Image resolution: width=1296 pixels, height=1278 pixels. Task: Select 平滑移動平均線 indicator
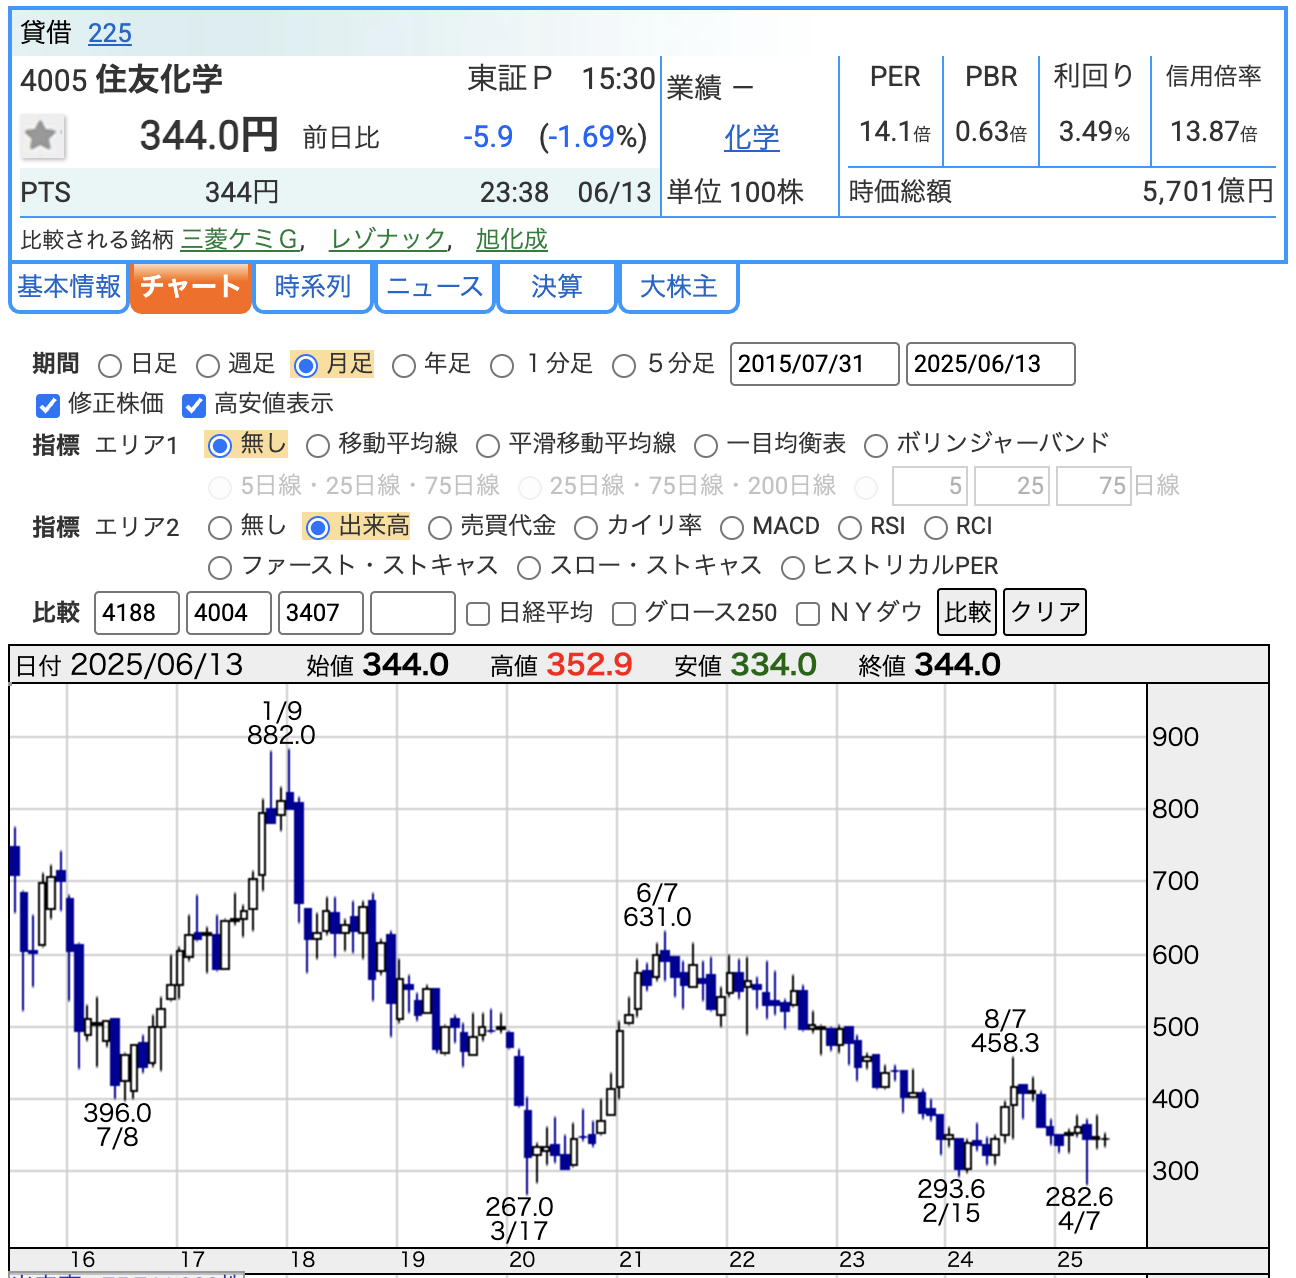[x=488, y=445]
